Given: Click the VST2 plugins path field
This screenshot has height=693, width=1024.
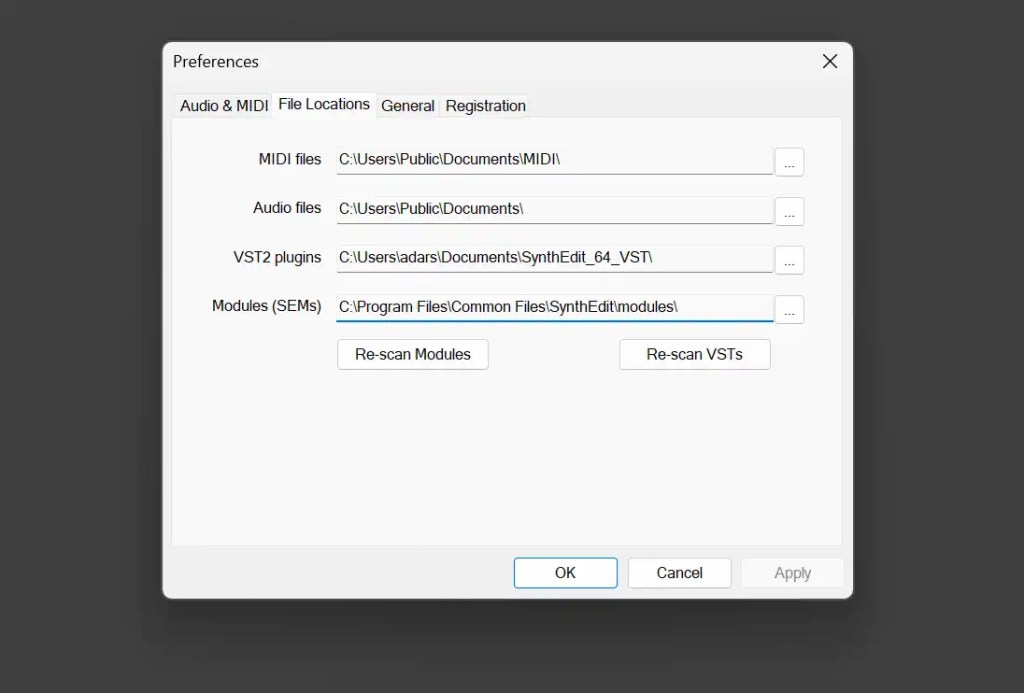Looking at the screenshot, I should point(554,259).
